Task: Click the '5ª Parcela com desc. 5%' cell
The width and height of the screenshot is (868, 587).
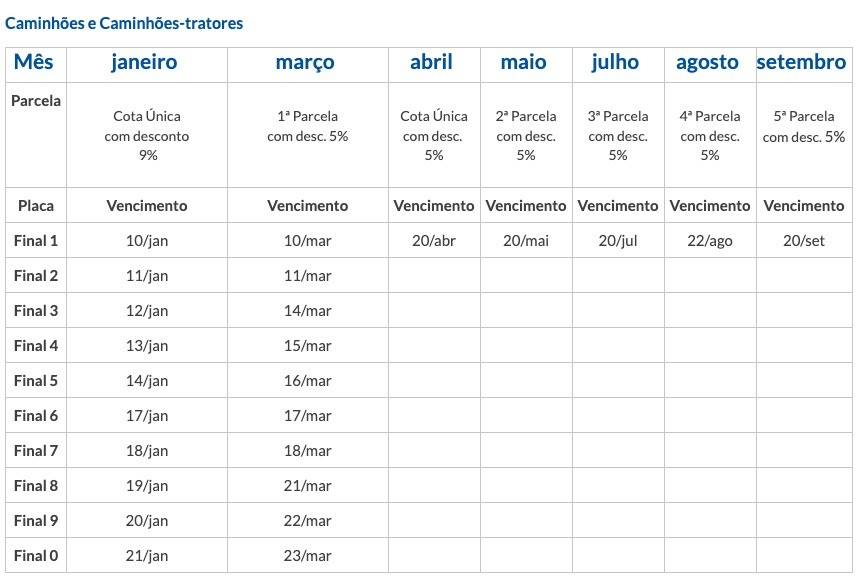Action: tap(803, 126)
